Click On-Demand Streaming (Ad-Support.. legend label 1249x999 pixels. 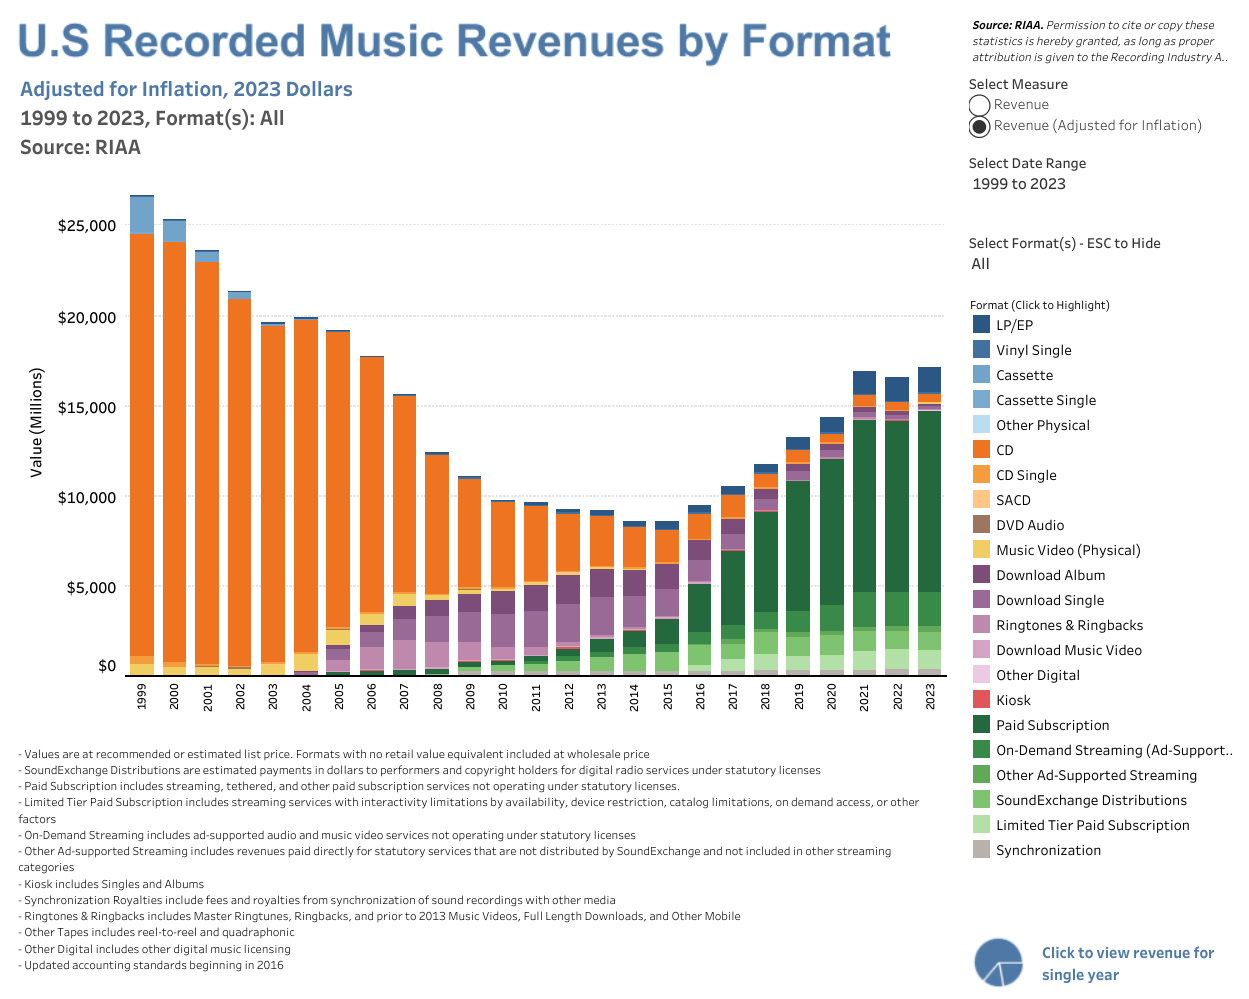(x=1114, y=750)
